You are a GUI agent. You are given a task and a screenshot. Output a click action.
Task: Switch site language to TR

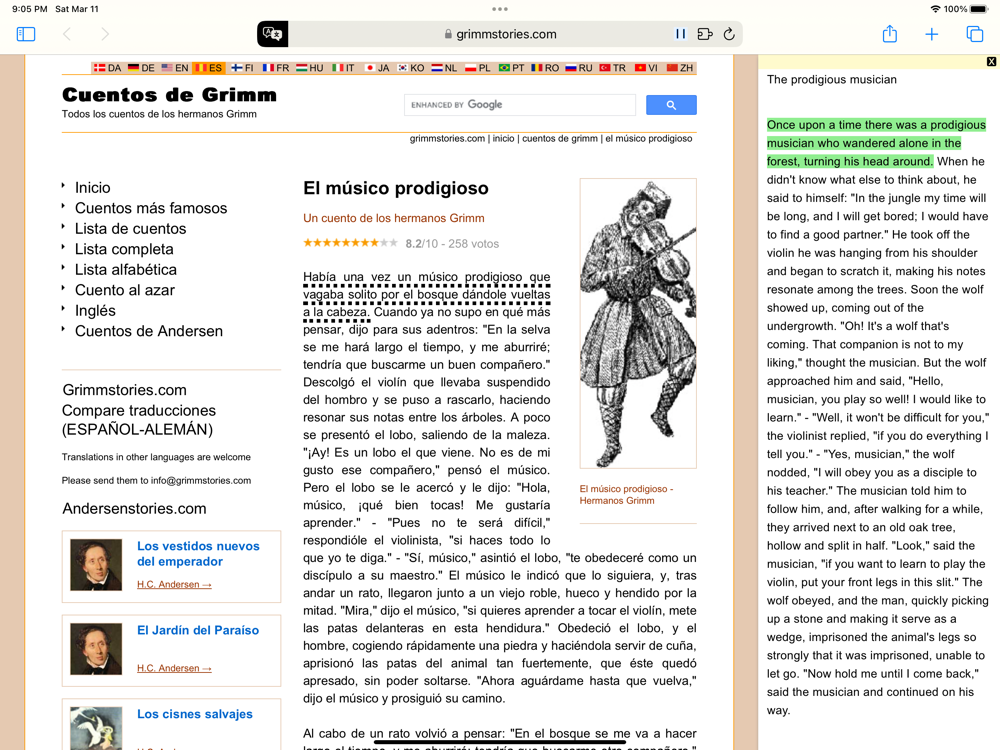coord(613,68)
